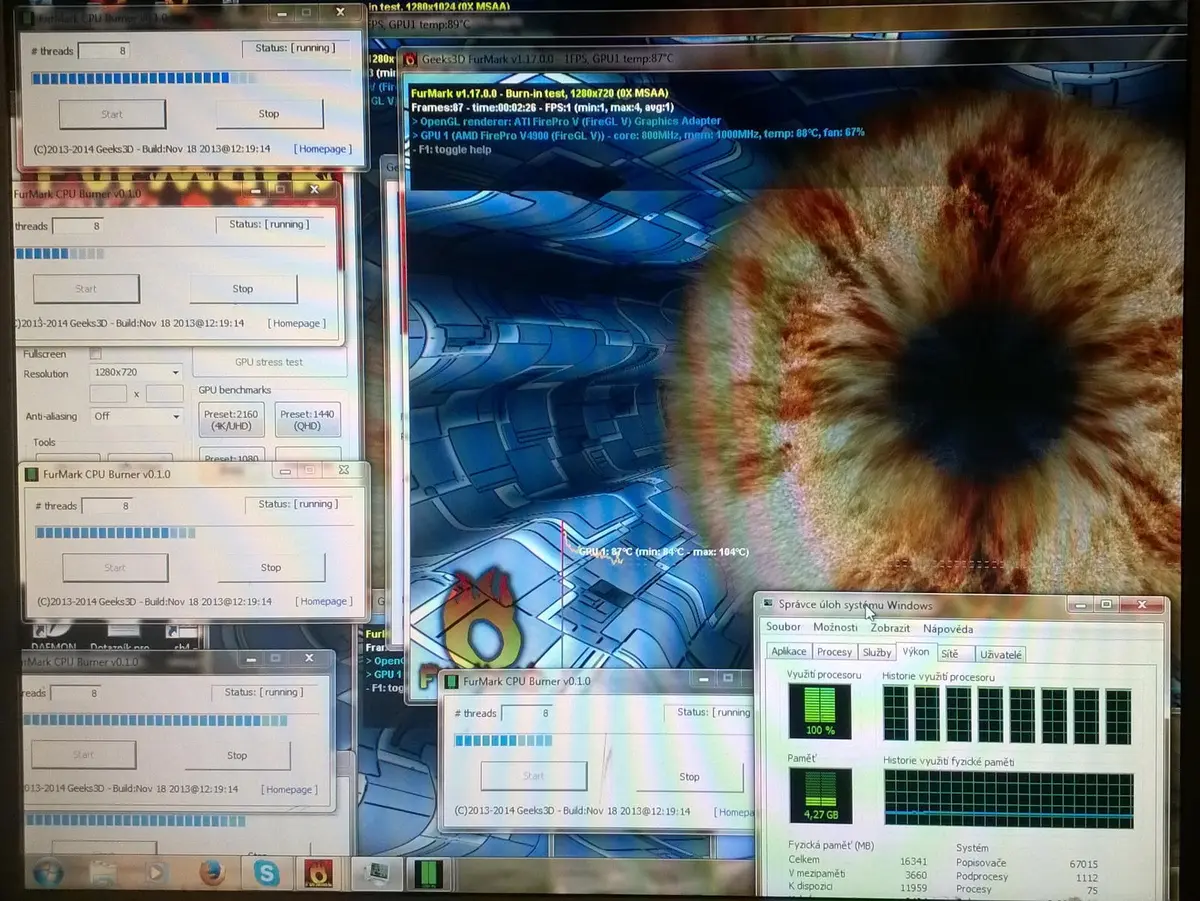
Task: Run the Preset:1440 (QHD) benchmark
Action: [x=308, y=419]
